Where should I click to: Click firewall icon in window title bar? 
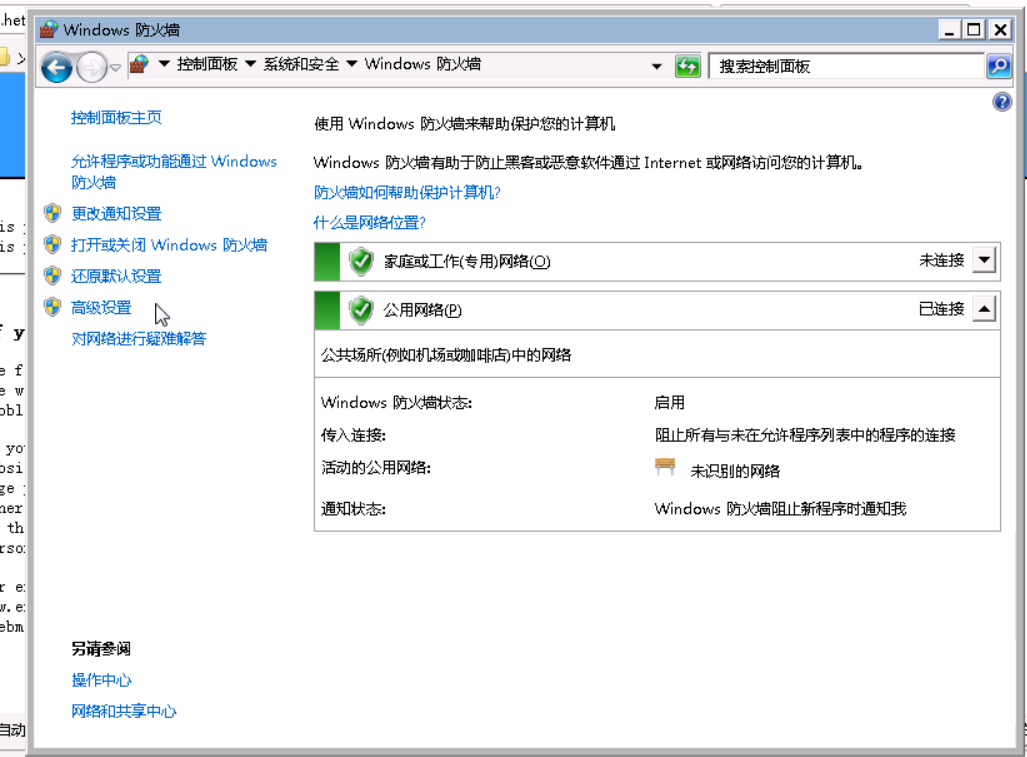click(x=49, y=29)
